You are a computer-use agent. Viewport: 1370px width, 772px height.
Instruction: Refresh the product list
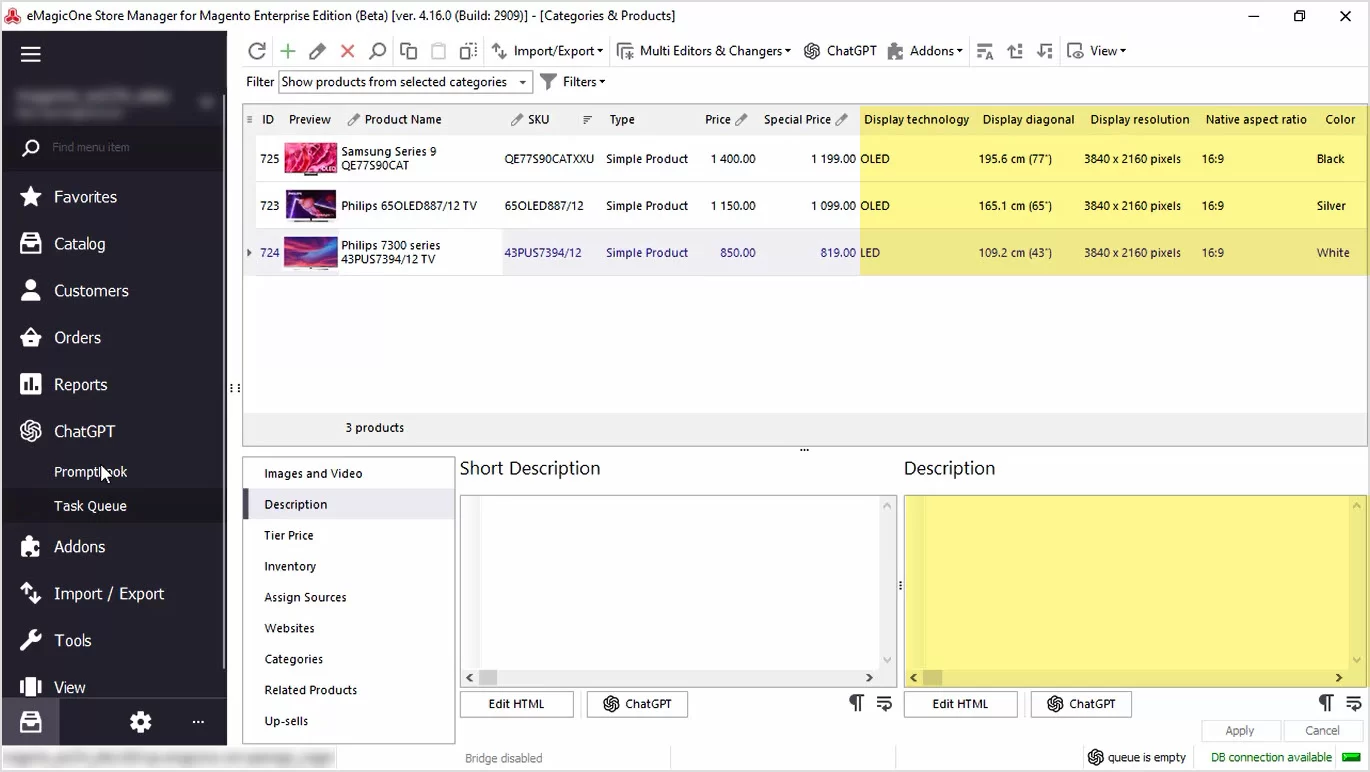click(x=257, y=51)
